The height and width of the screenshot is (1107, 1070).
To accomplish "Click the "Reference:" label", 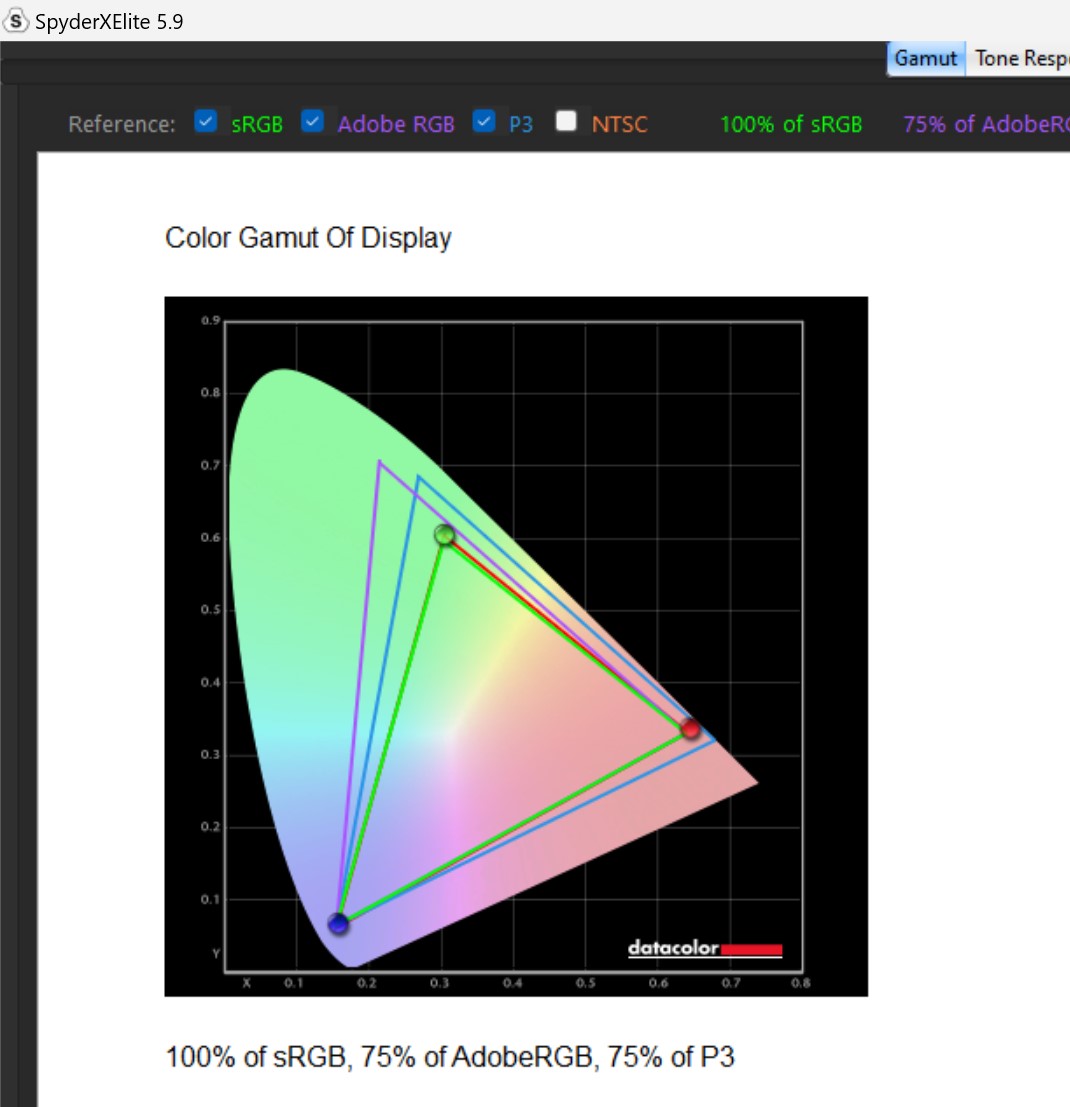I will tap(121, 124).
